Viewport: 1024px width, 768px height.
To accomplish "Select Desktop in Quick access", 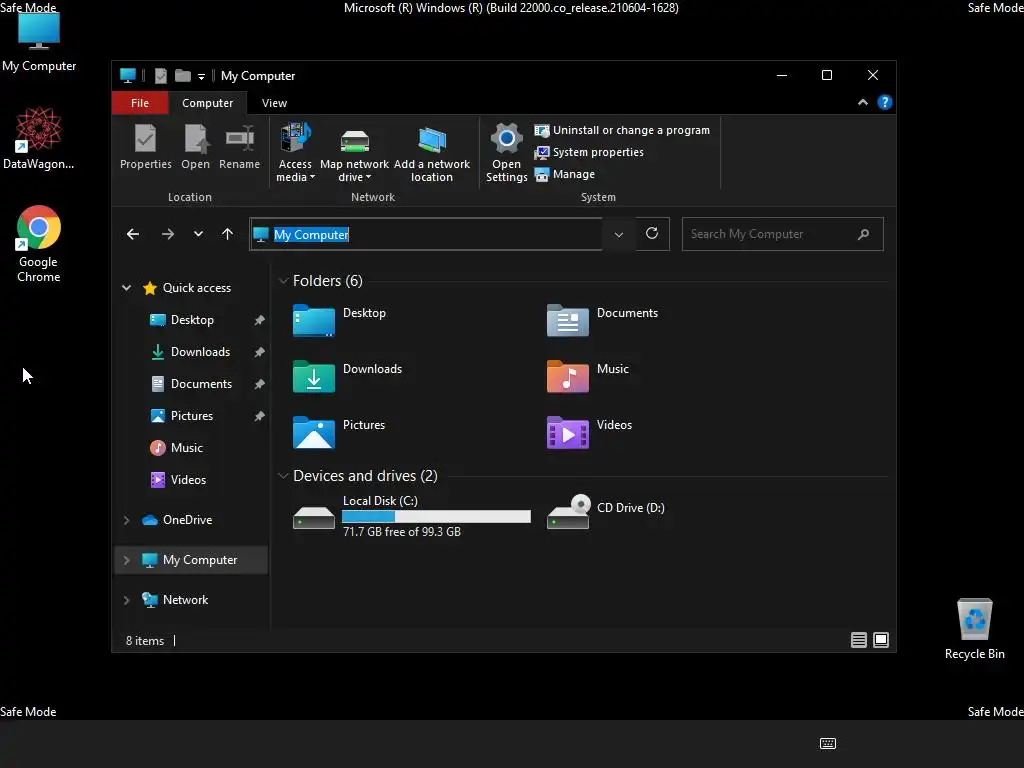I will [192, 320].
